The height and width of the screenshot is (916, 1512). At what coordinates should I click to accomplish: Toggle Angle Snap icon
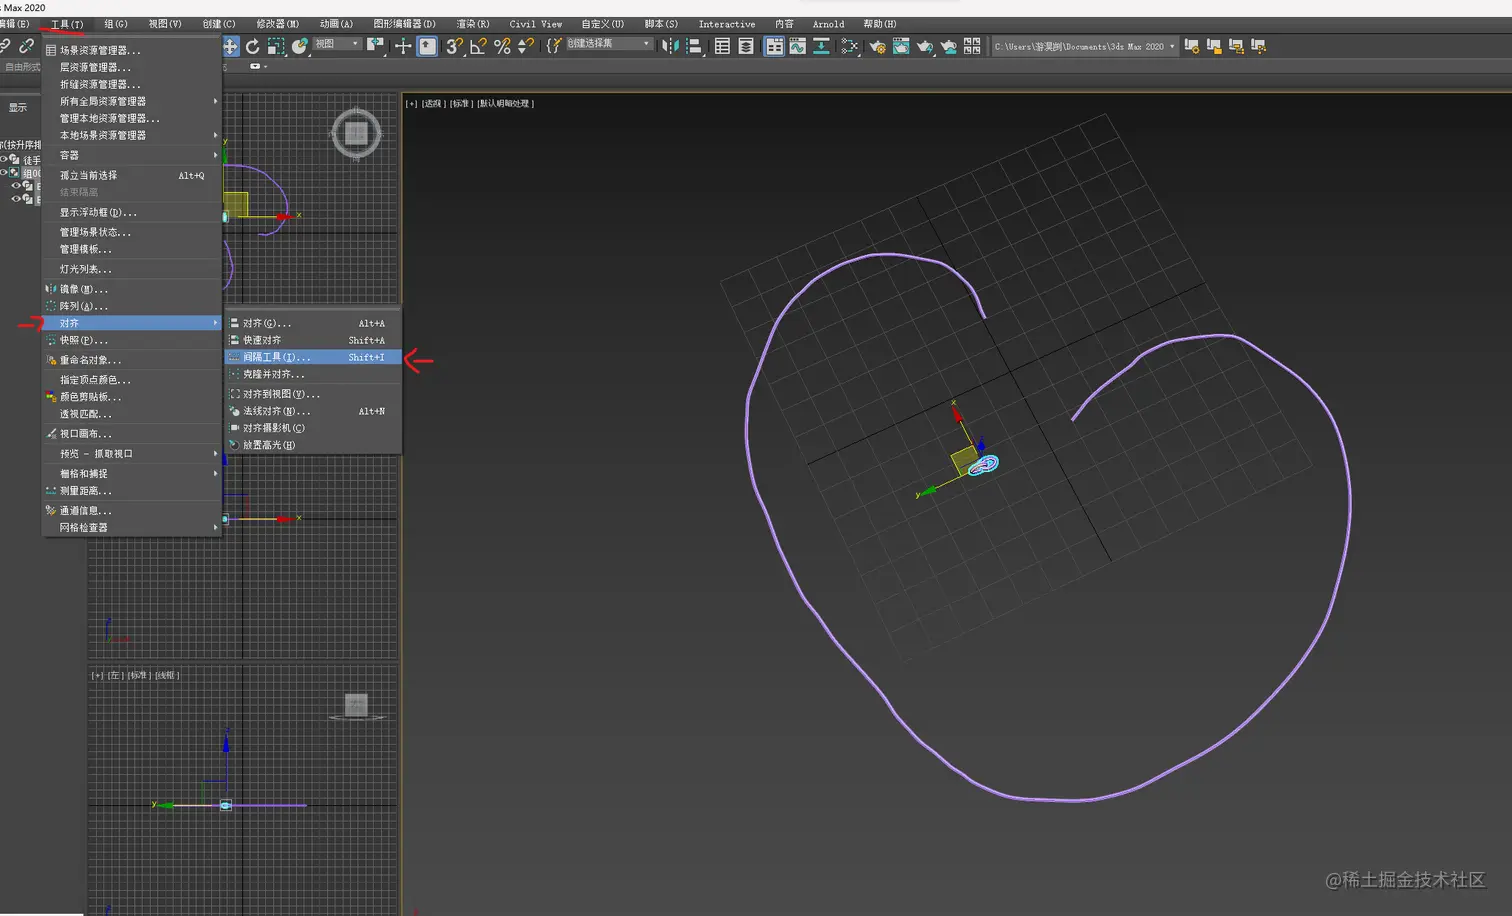point(478,46)
